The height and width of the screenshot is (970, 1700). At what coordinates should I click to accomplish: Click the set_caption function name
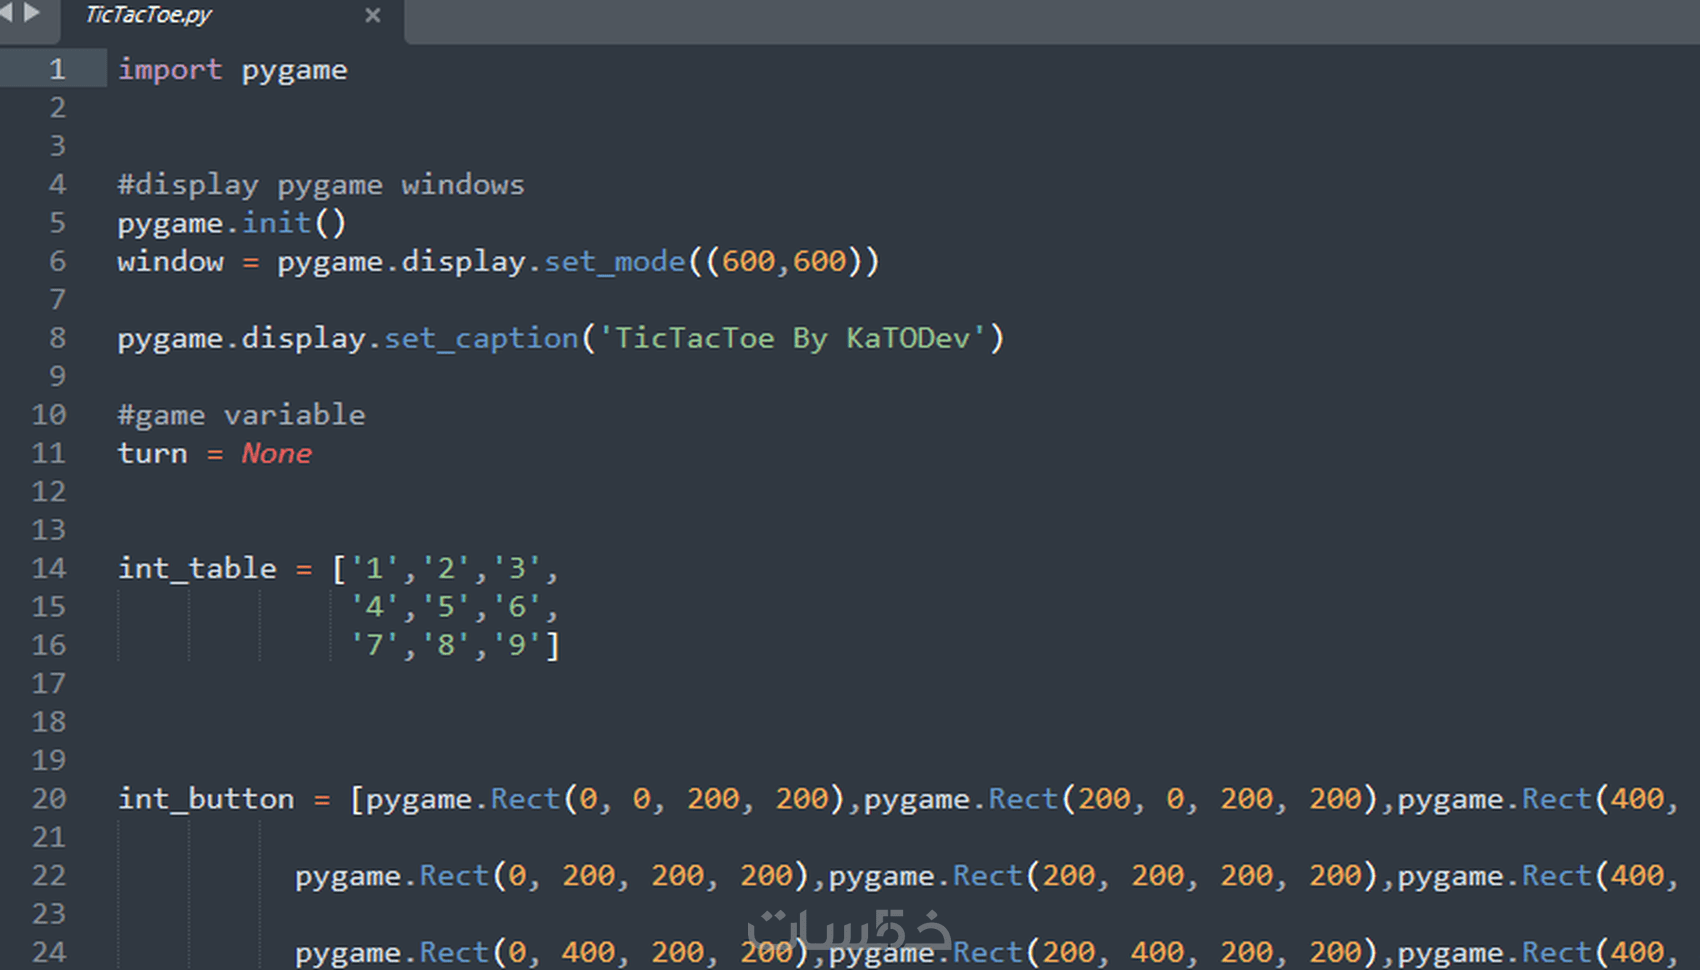478,338
